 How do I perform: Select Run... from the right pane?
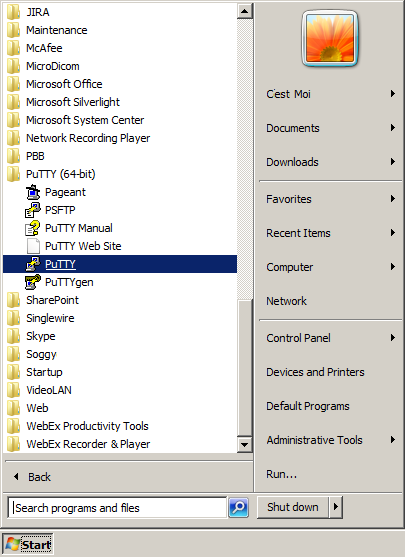click(x=282, y=474)
